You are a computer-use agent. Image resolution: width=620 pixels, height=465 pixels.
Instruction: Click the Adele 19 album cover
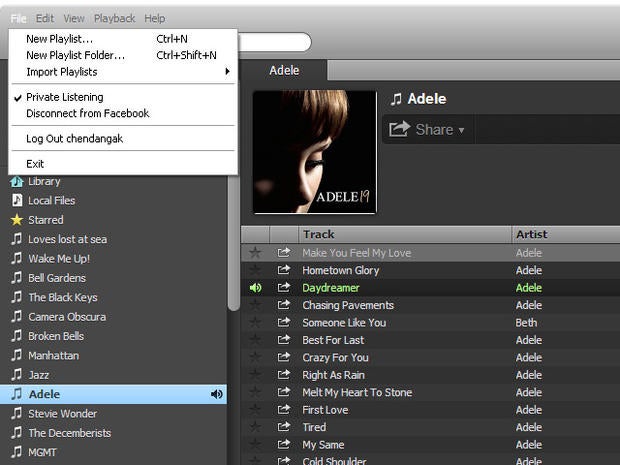pyautogui.click(x=315, y=152)
